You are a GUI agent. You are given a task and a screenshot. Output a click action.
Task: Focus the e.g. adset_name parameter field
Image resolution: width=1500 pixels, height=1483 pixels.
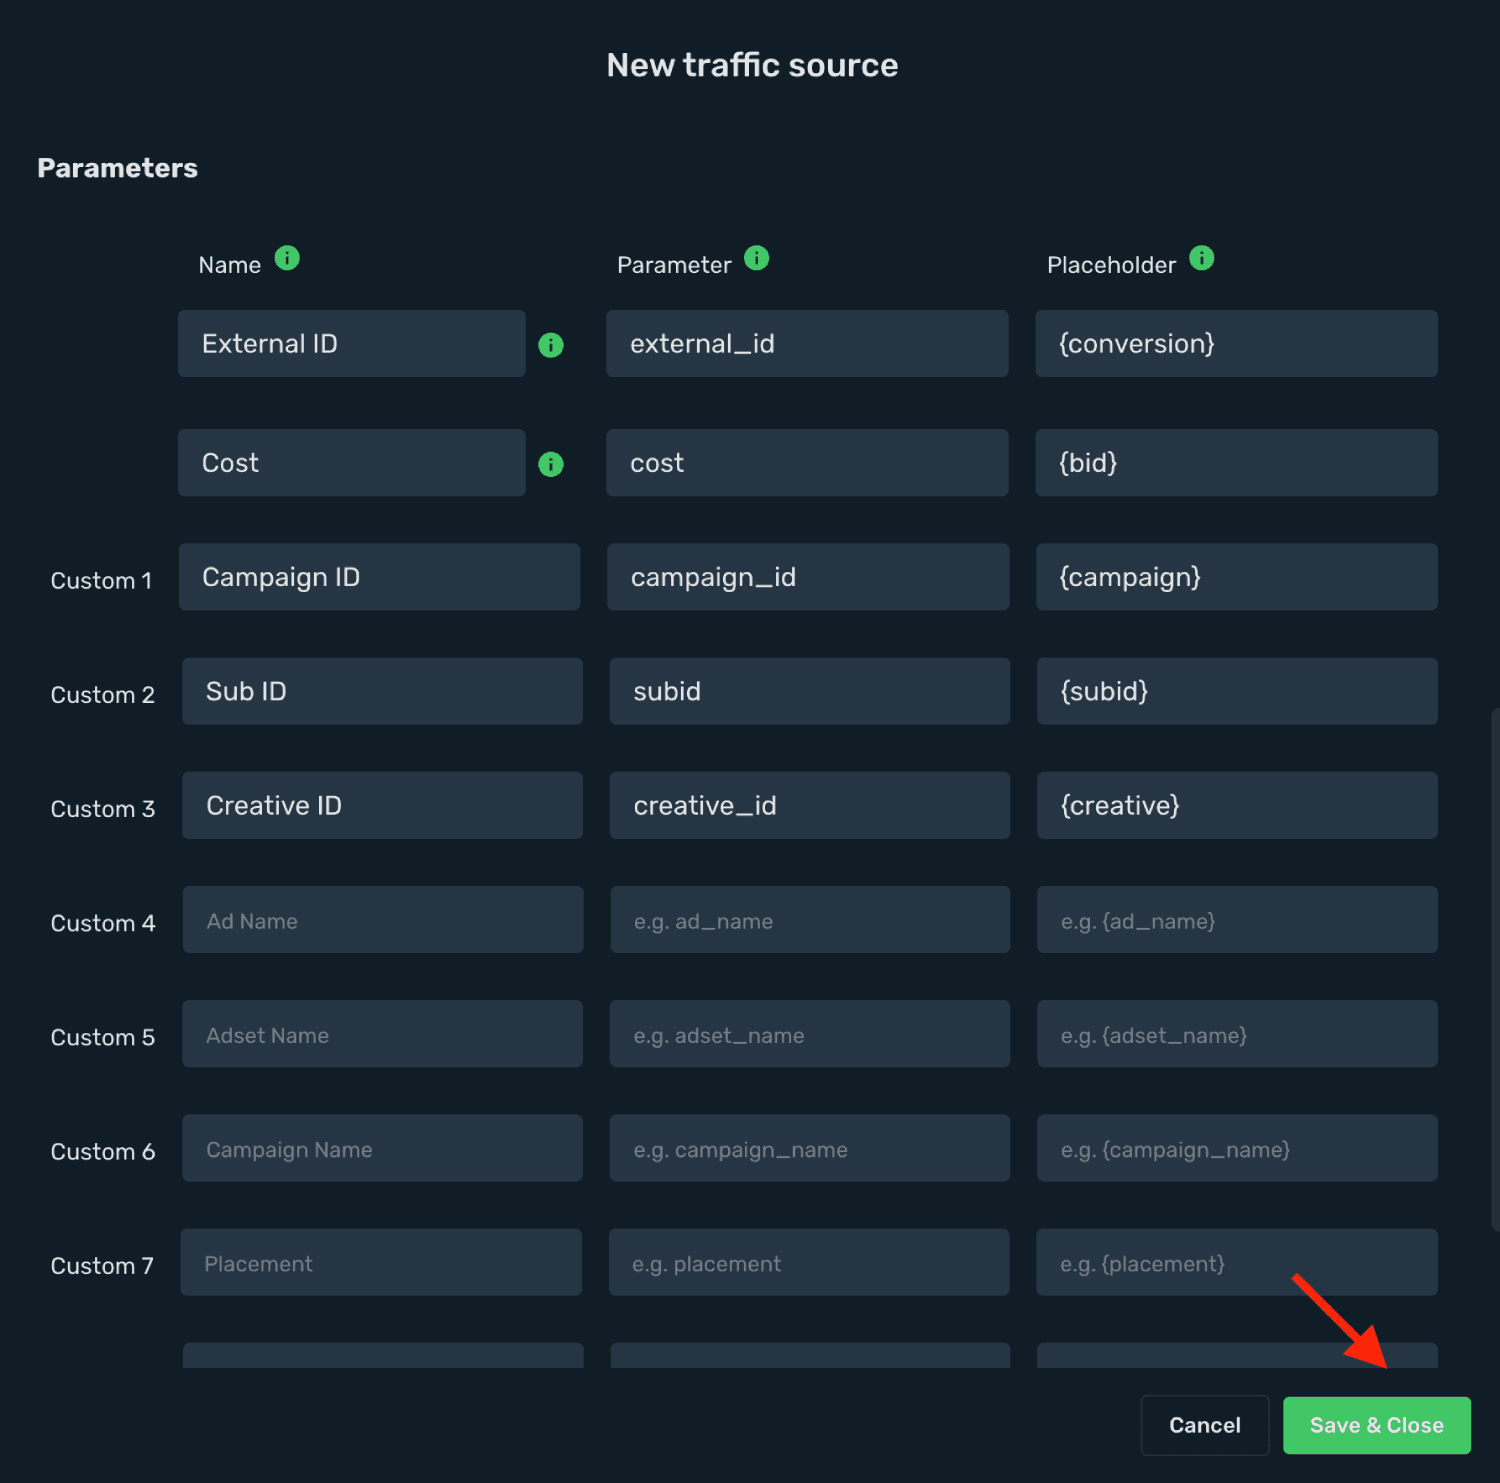[810, 1034]
